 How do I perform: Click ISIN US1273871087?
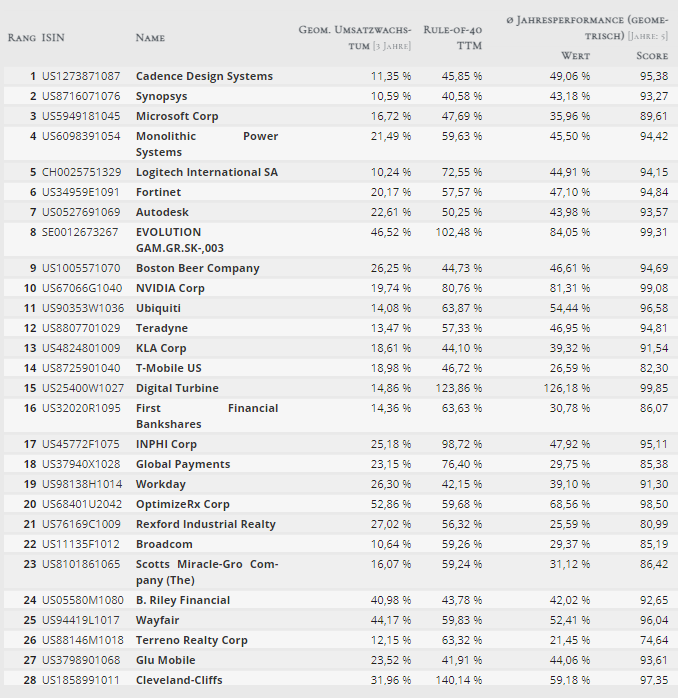click(81, 76)
